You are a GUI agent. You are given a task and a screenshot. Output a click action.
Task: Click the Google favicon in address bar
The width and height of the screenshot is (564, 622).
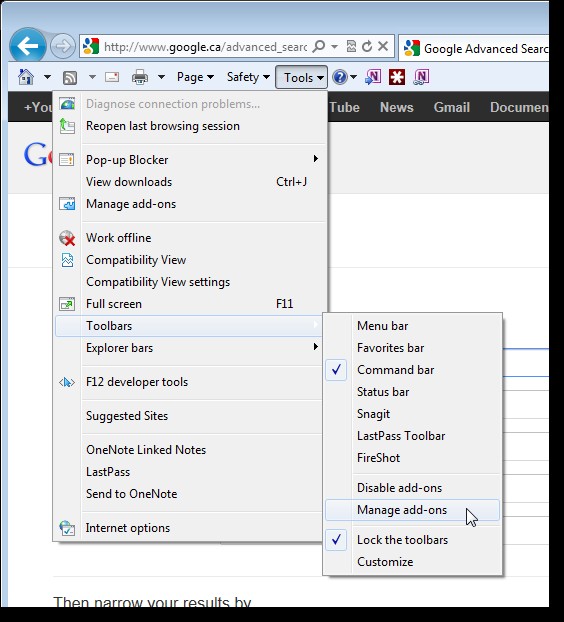91,46
